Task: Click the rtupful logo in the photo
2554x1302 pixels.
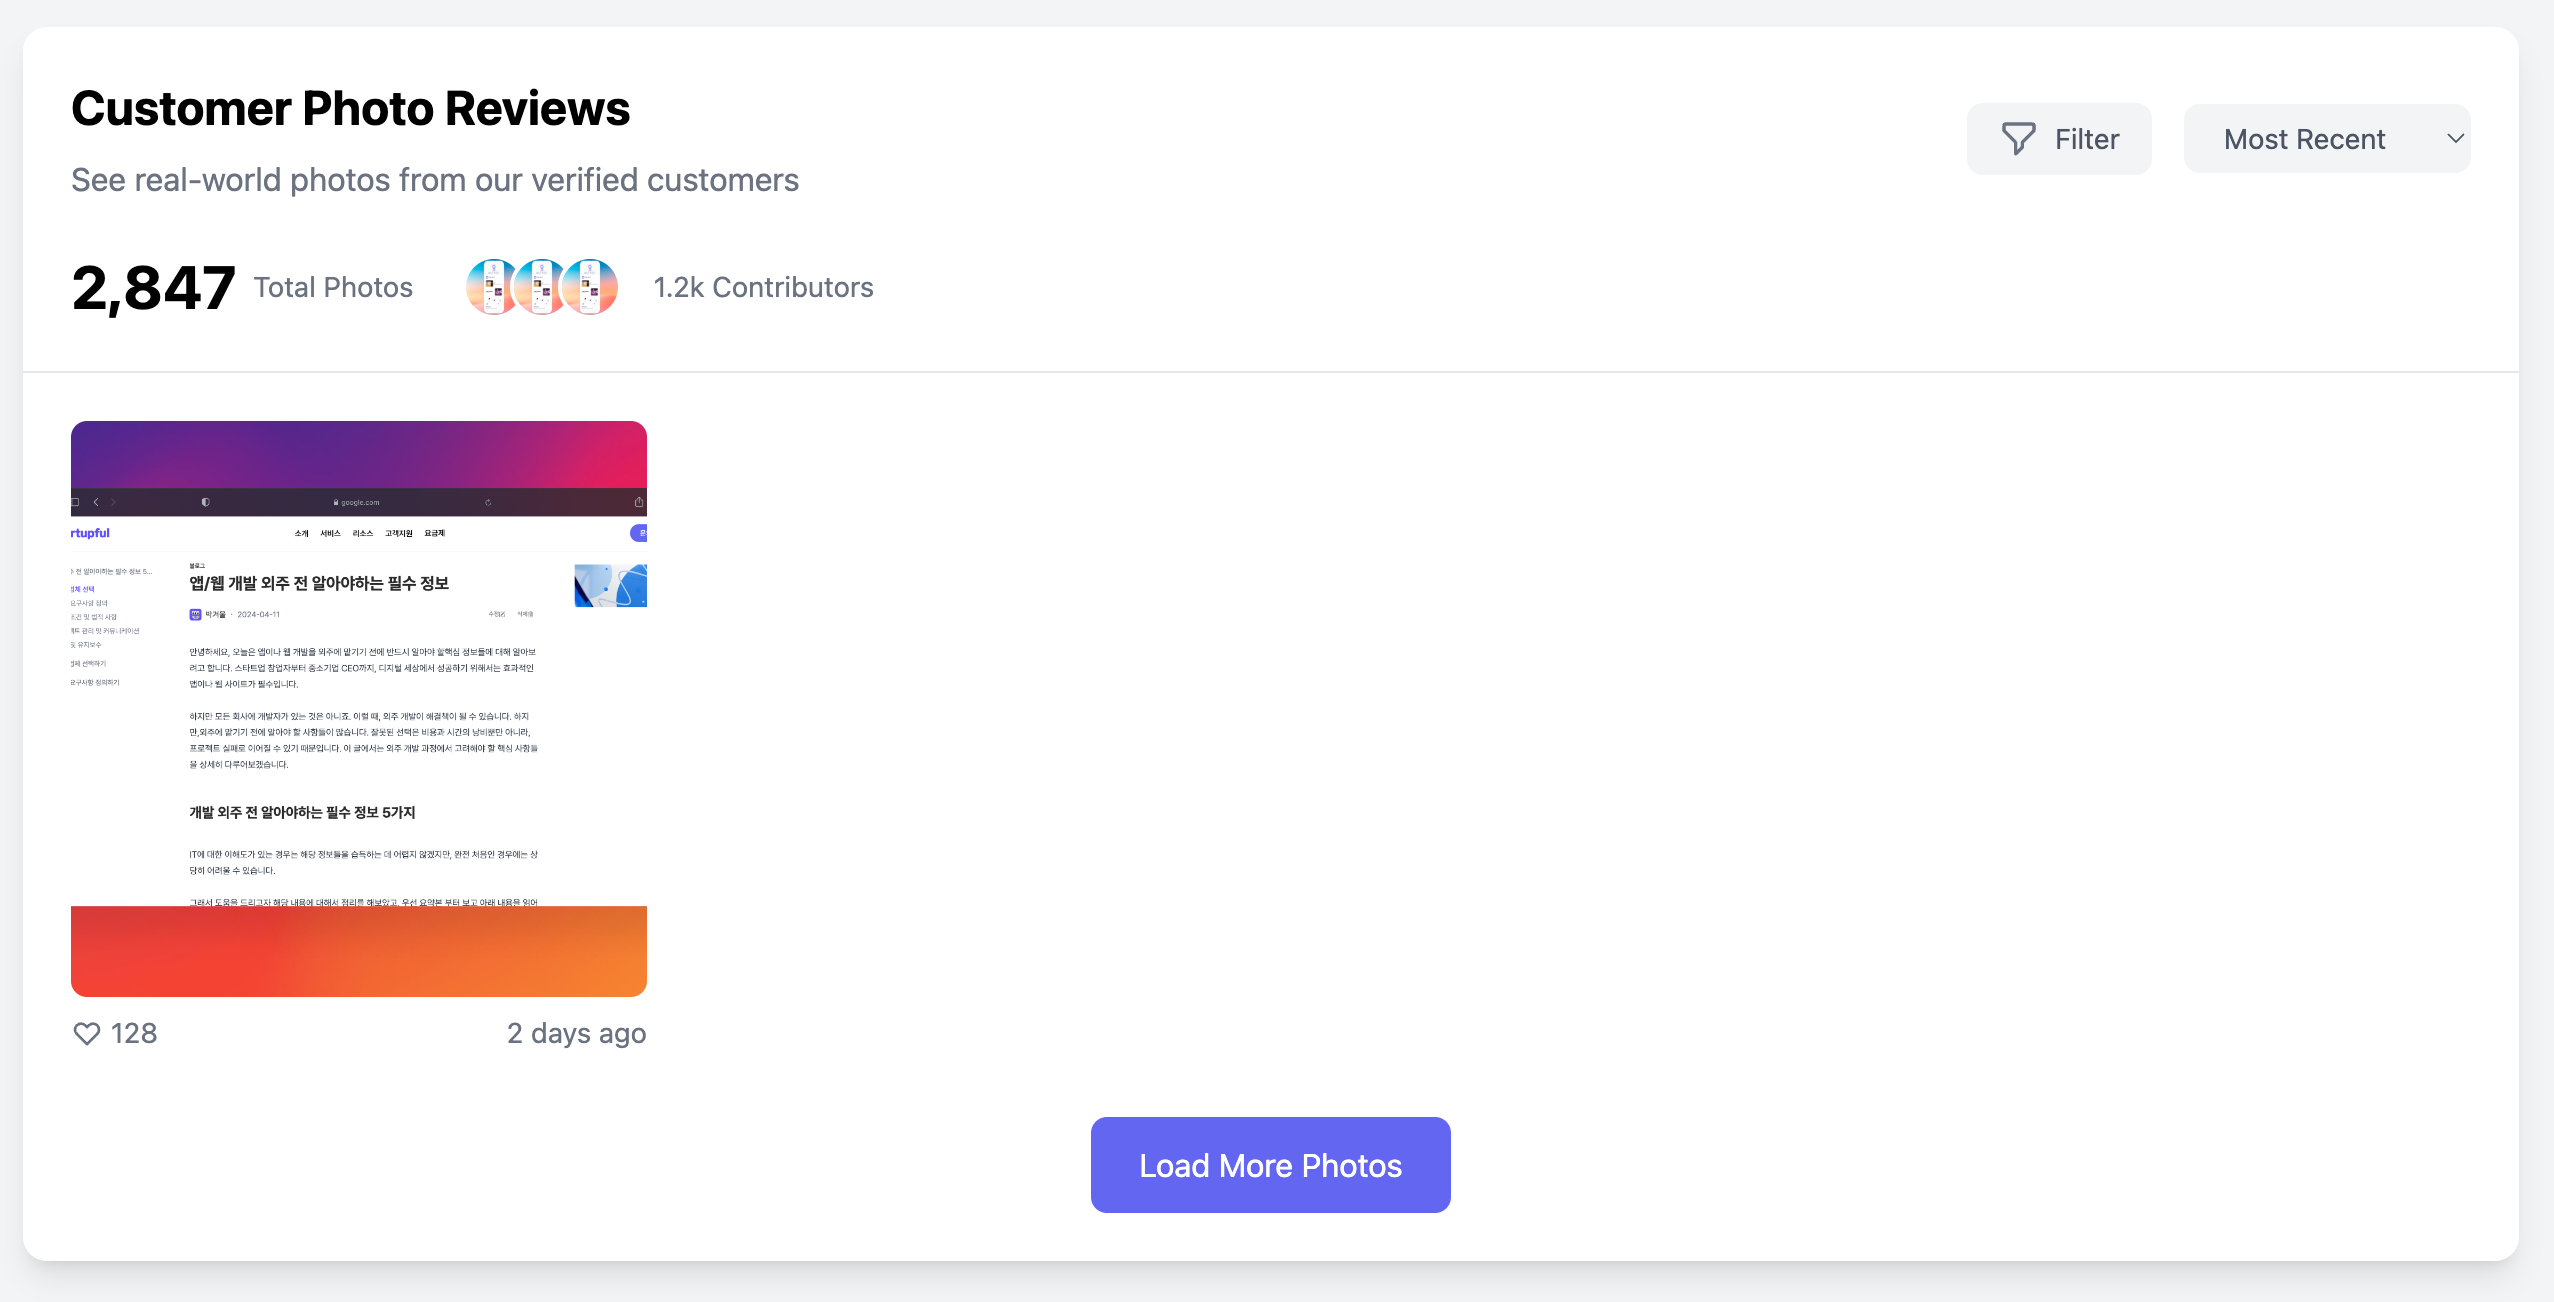Action: click(x=90, y=533)
